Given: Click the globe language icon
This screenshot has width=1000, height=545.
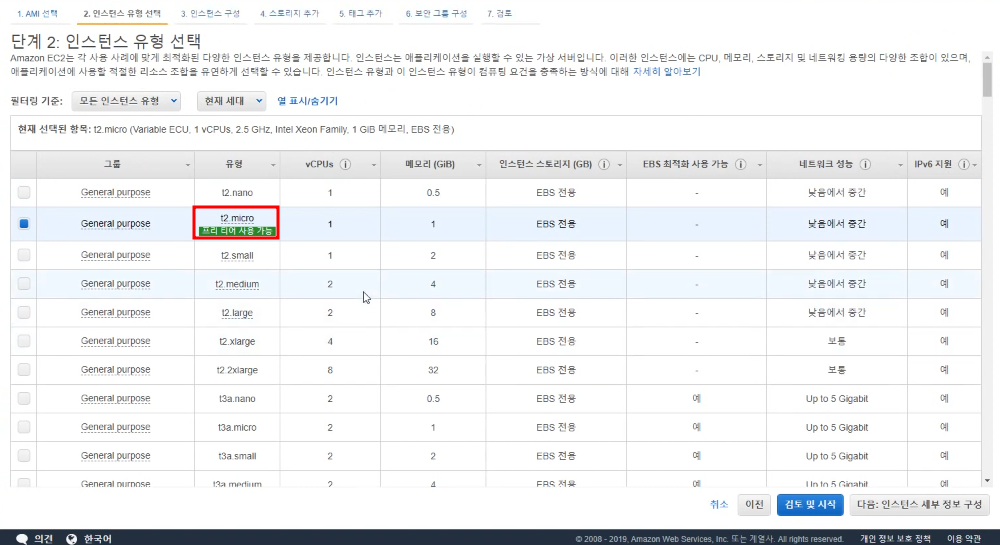Looking at the screenshot, I should click(71, 539).
